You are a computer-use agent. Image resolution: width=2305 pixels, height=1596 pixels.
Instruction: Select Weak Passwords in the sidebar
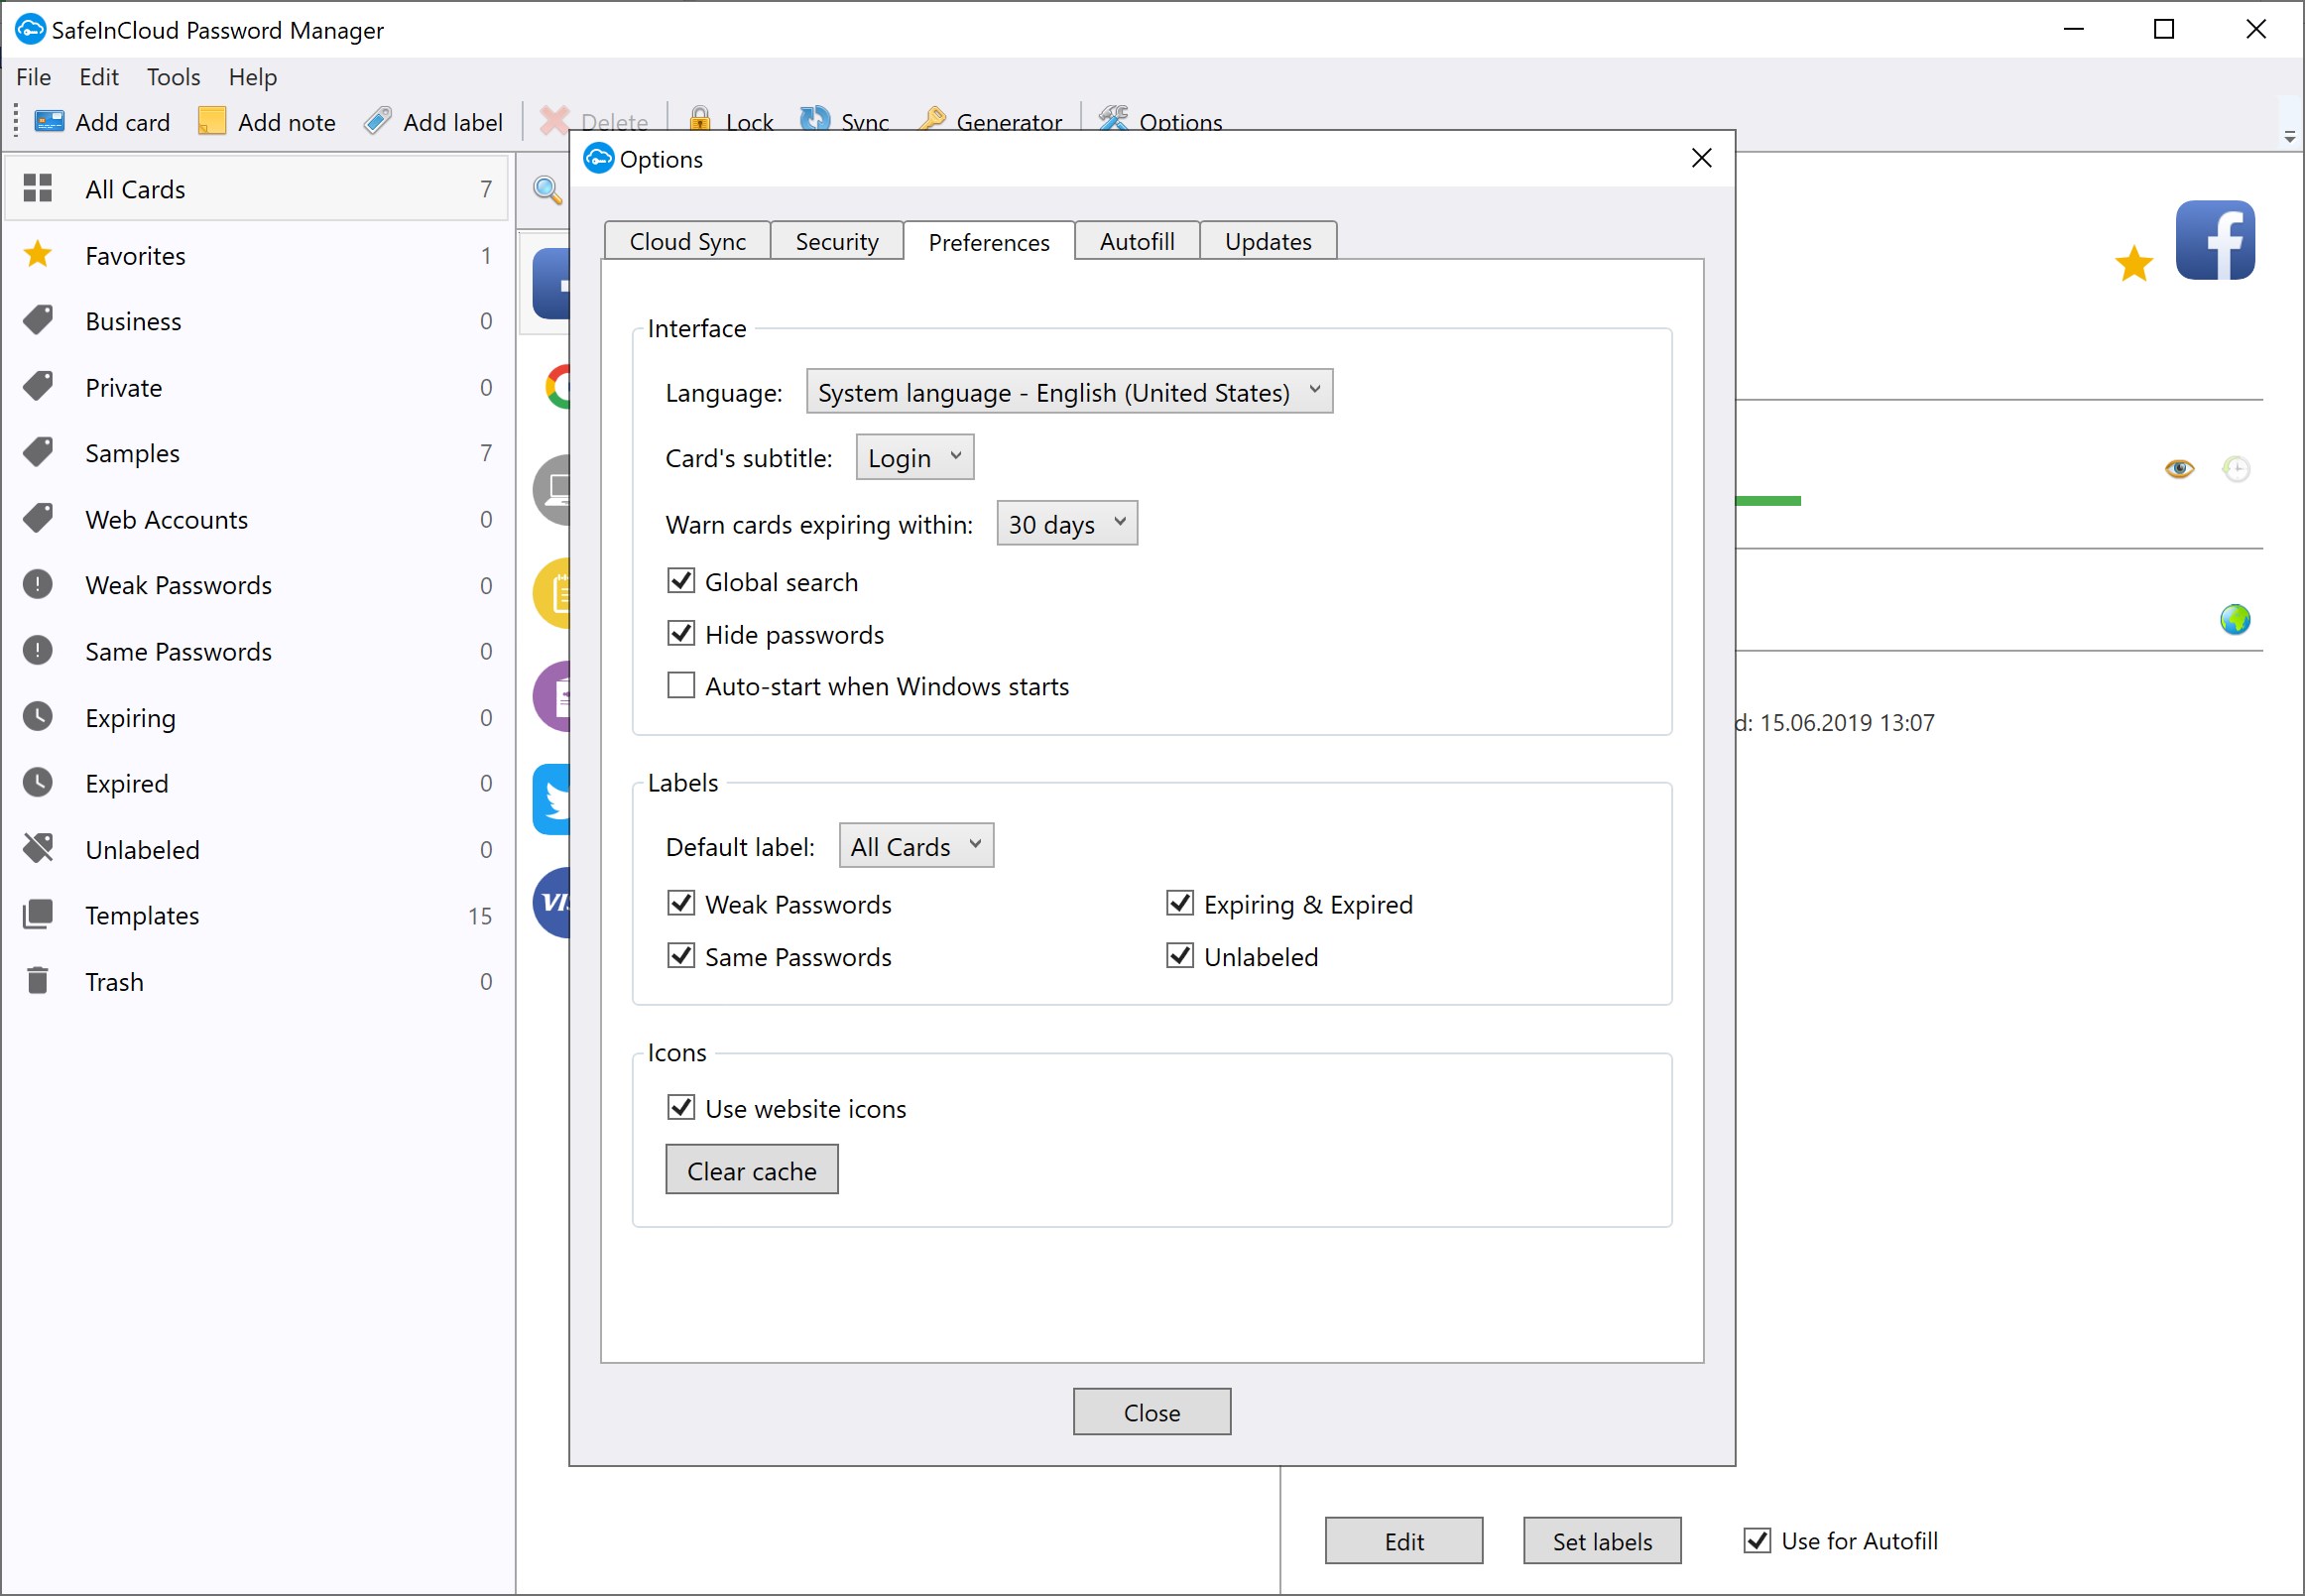click(x=178, y=585)
